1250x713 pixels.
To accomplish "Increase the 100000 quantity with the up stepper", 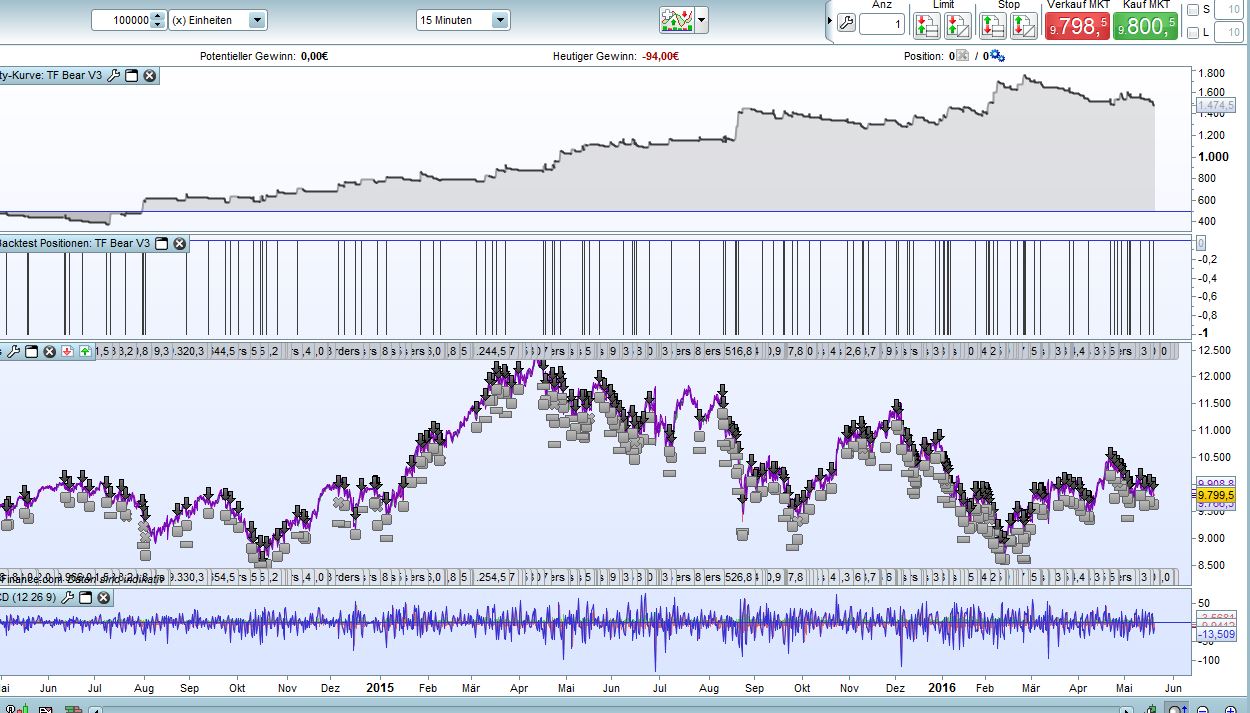I will click(158, 15).
